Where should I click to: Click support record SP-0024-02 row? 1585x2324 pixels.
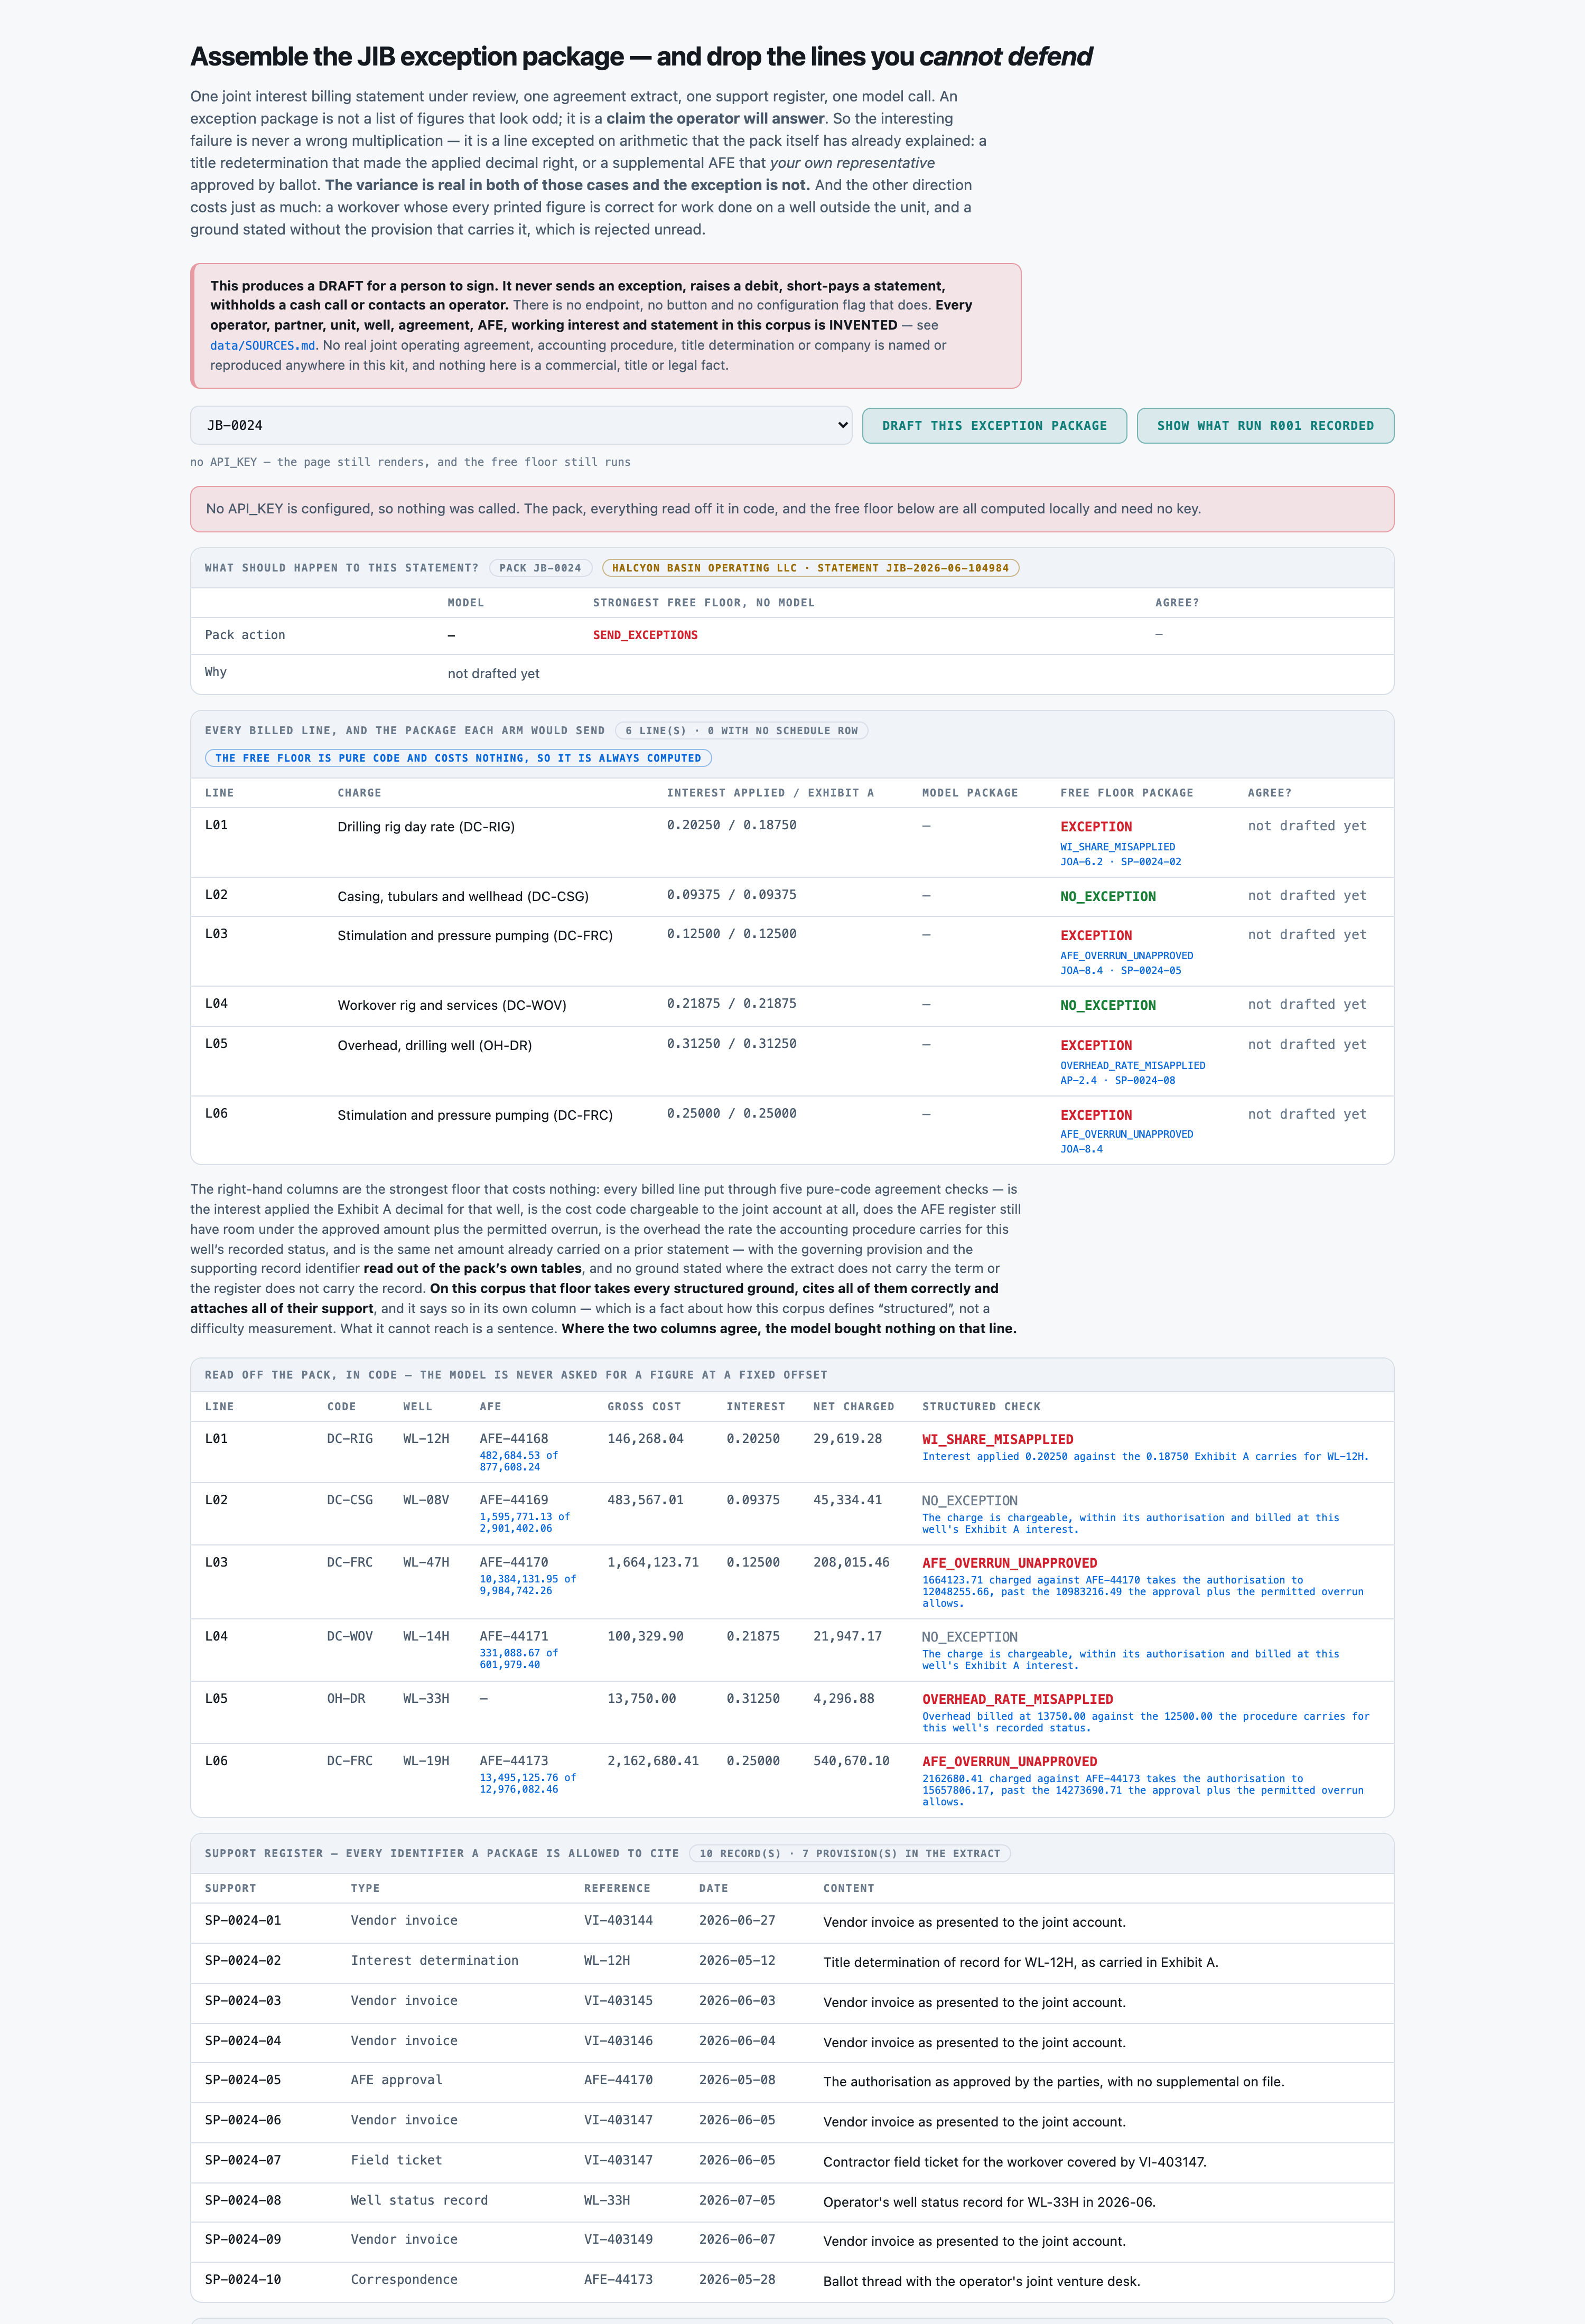[x=792, y=1961]
